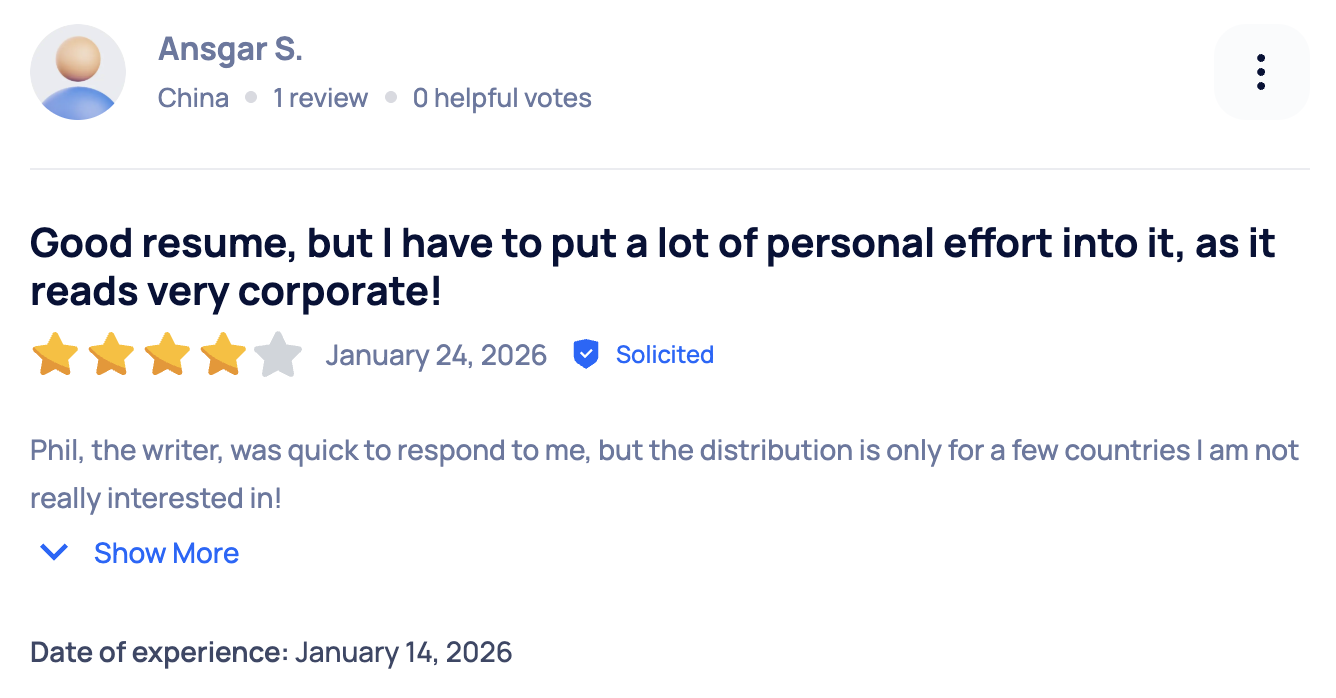
Task: Click the '1 review' reviewer stats link
Action: (321, 97)
